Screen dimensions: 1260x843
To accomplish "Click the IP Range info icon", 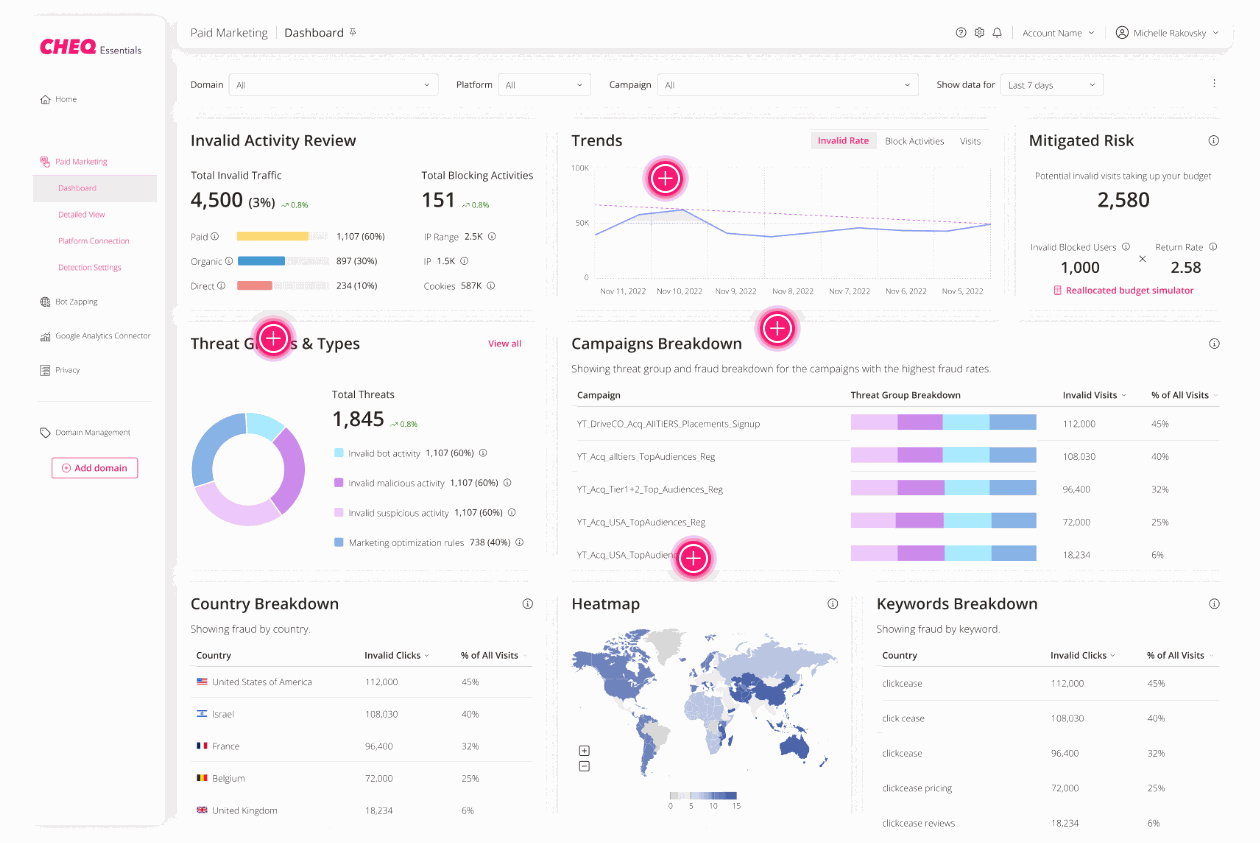I will [x=492, y=237].
